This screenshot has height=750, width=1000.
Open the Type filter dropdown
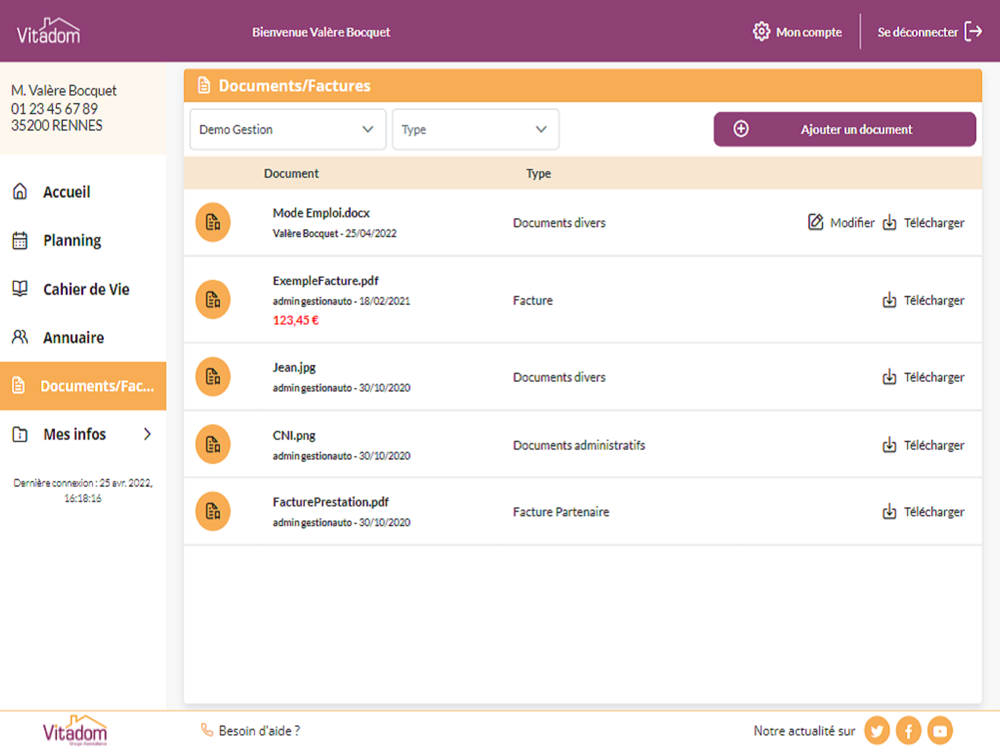tap(475, 129)
